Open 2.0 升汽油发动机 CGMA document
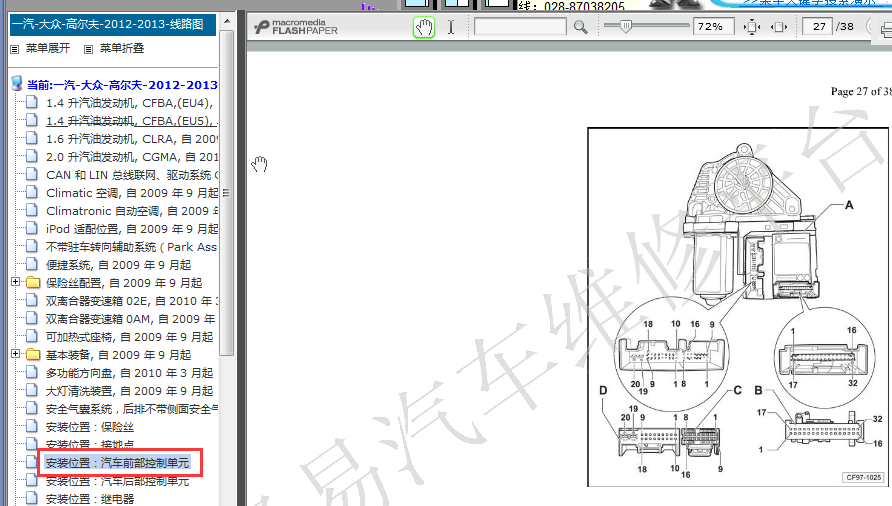This screenshot has width=892, height=506. tap(131, 157)
